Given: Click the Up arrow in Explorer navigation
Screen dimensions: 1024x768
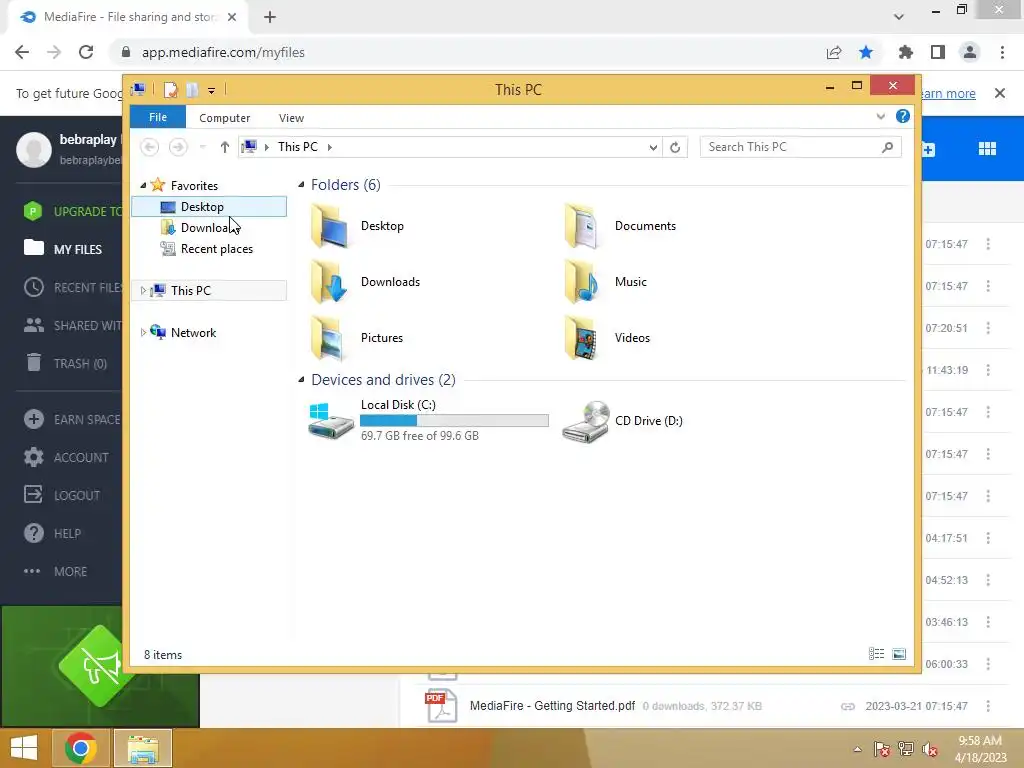Looking at the screenshot, I should [x=225, y=147].
